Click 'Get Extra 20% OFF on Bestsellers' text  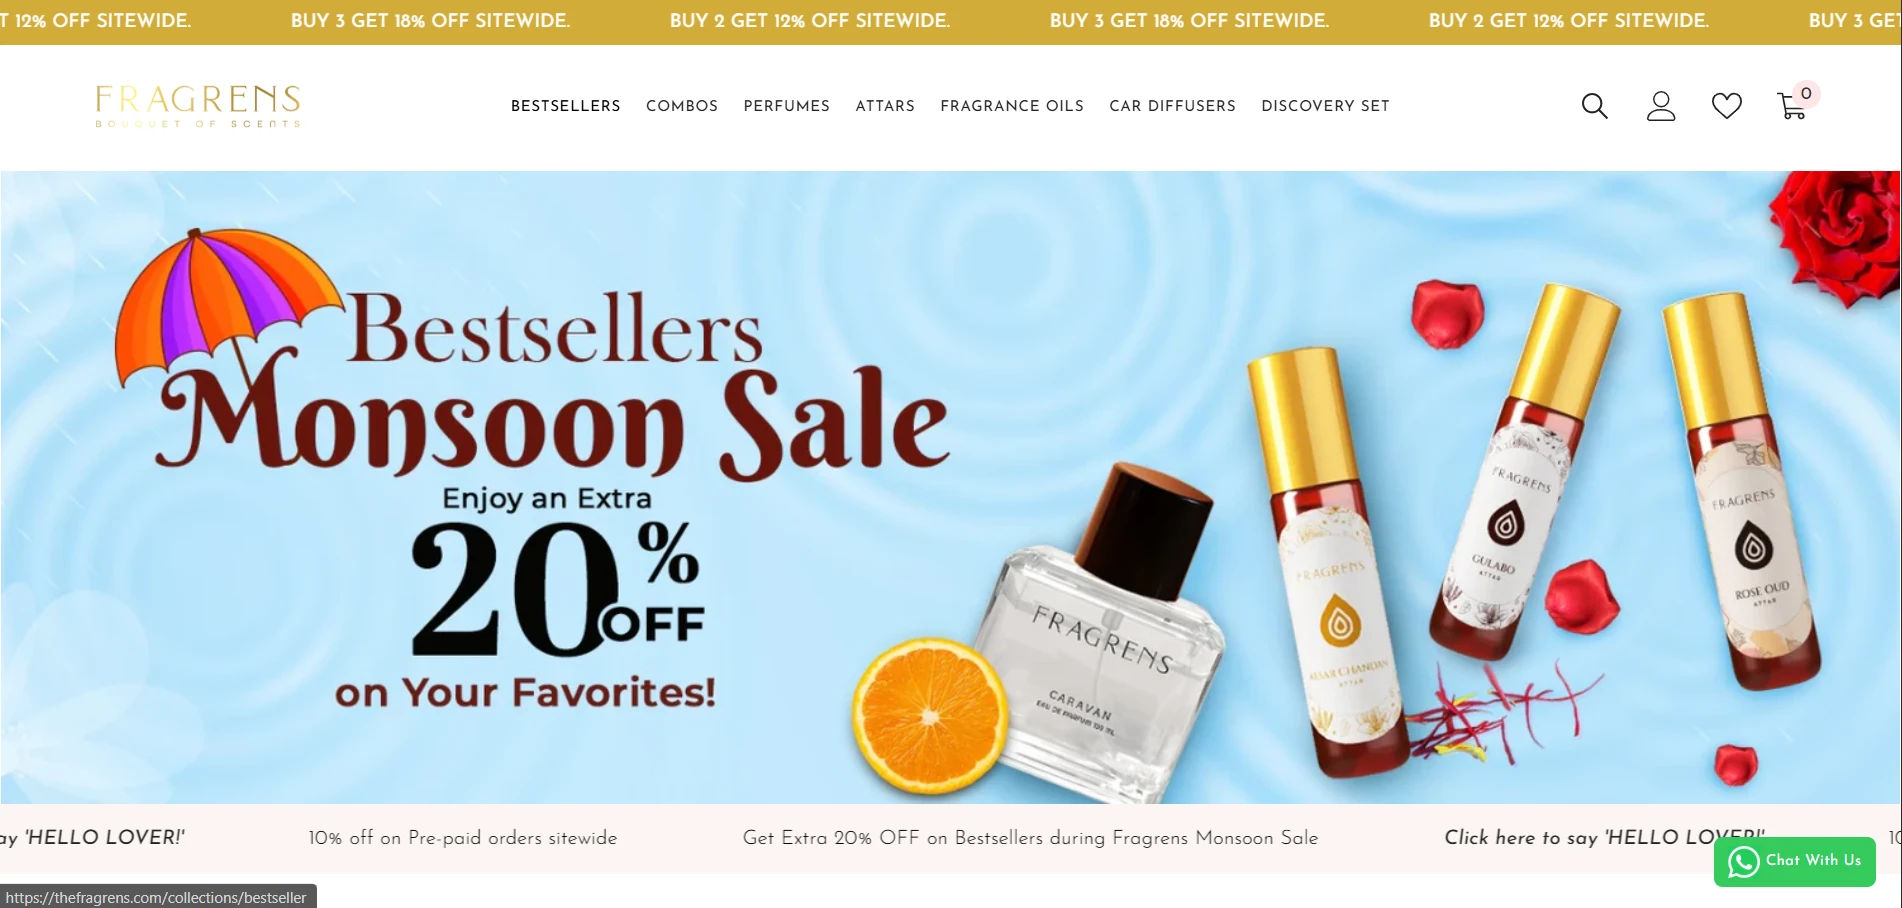click(1030, 838)
